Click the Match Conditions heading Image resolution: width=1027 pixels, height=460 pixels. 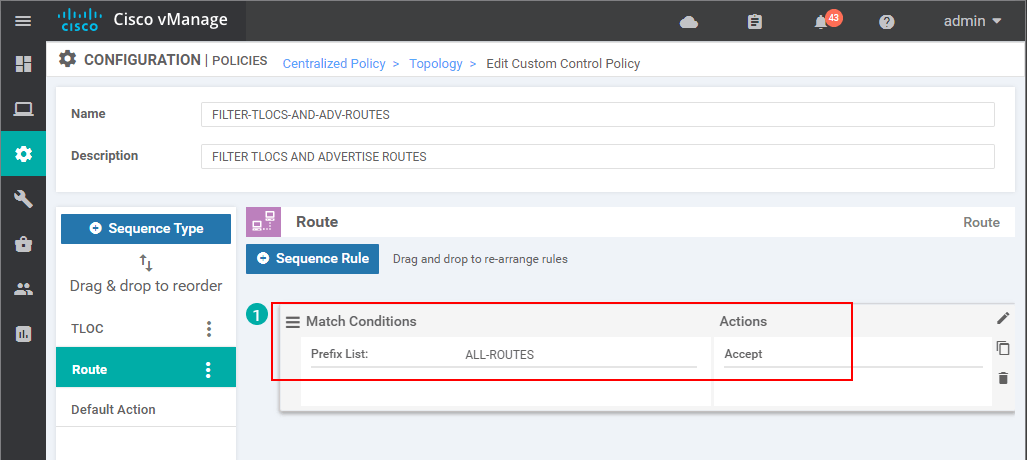coord(361,322)
